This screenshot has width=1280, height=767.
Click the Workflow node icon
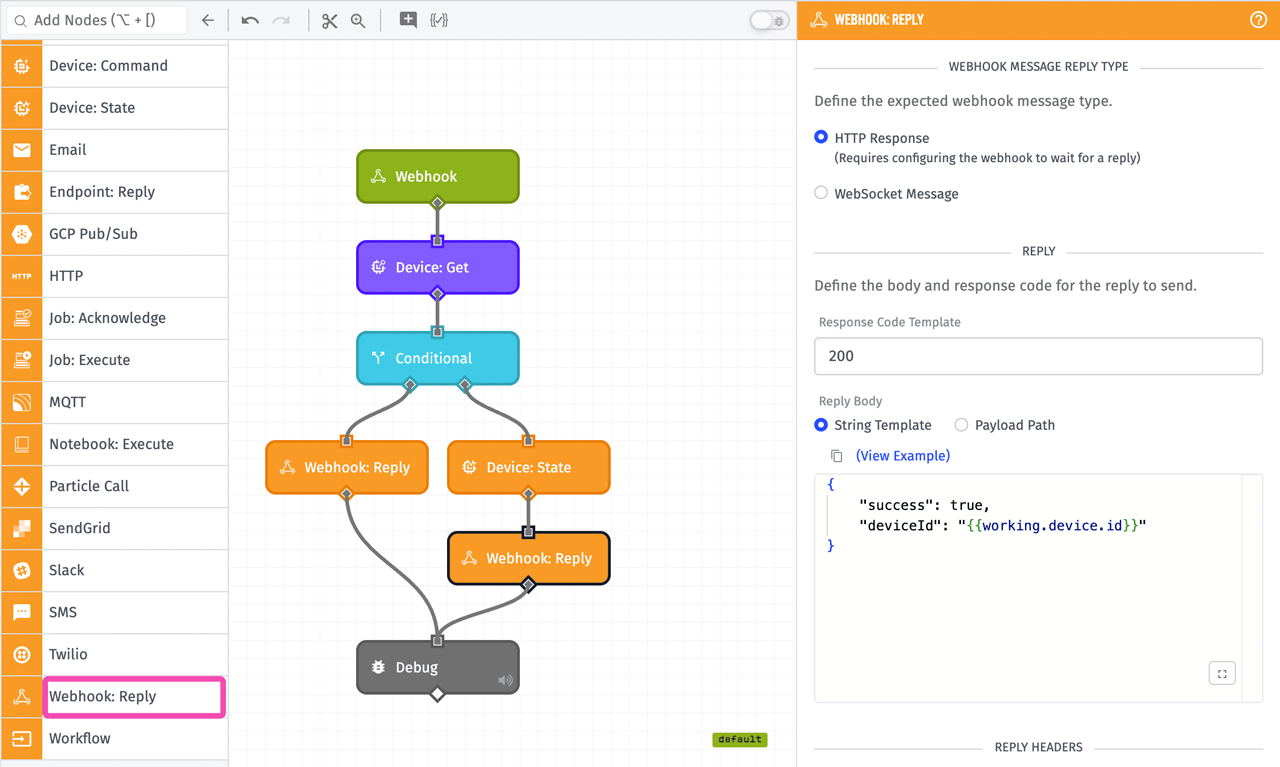(21, 738)
